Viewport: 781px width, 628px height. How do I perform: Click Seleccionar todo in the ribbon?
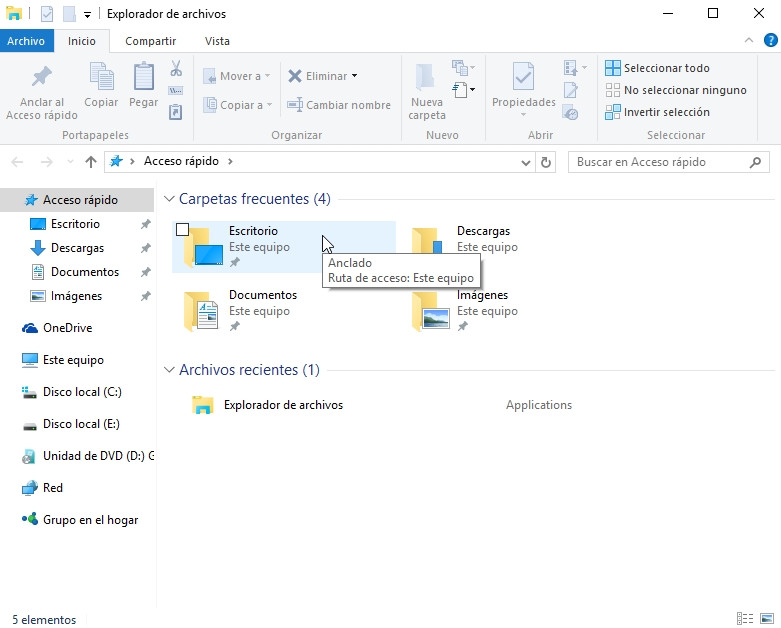(x=666, y=68)
